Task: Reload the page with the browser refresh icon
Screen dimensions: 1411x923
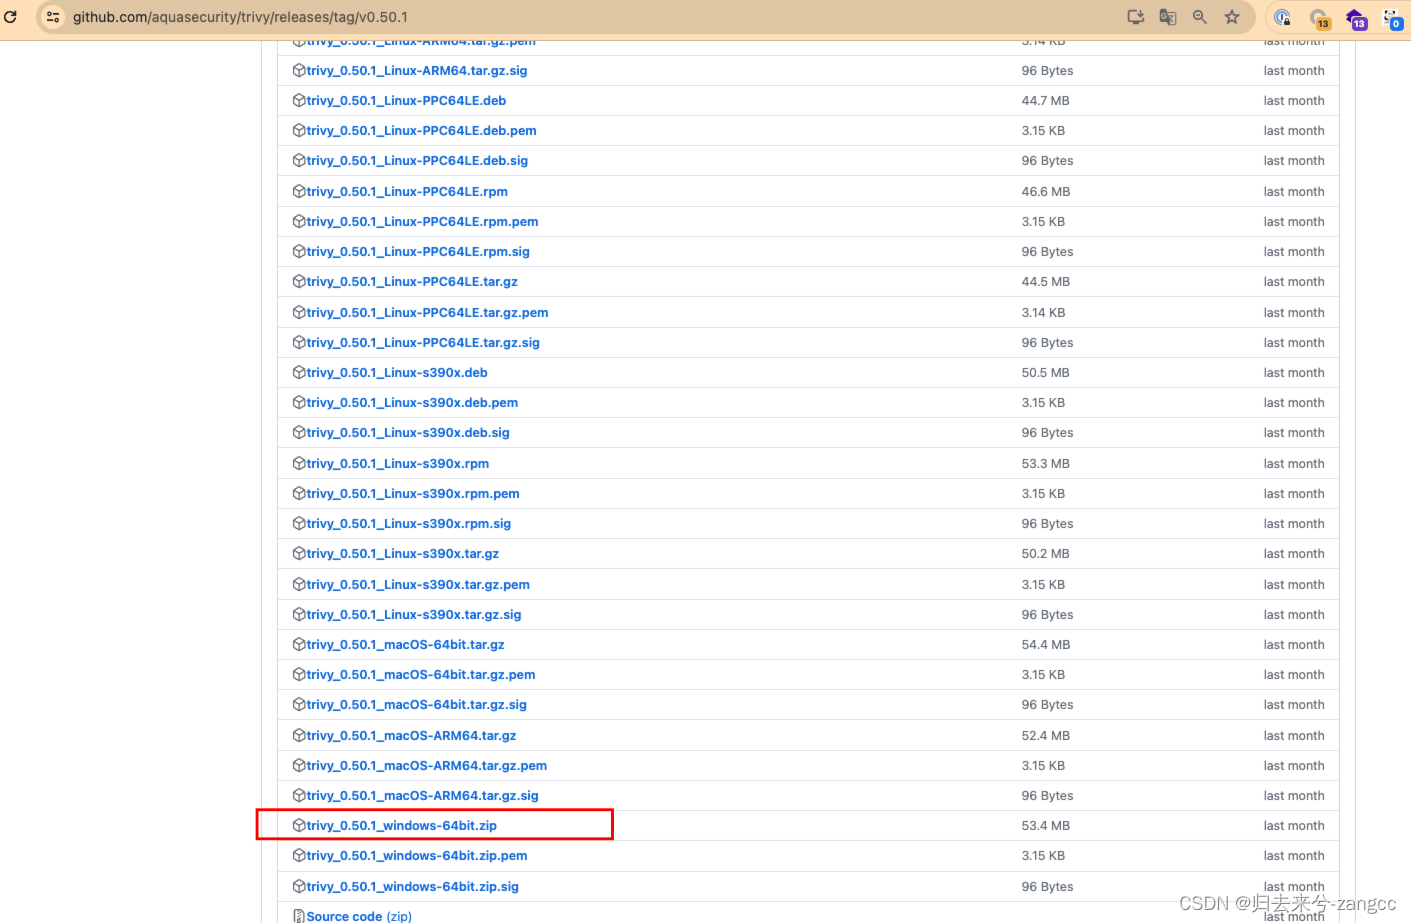Action: click(x=11, y=17)
